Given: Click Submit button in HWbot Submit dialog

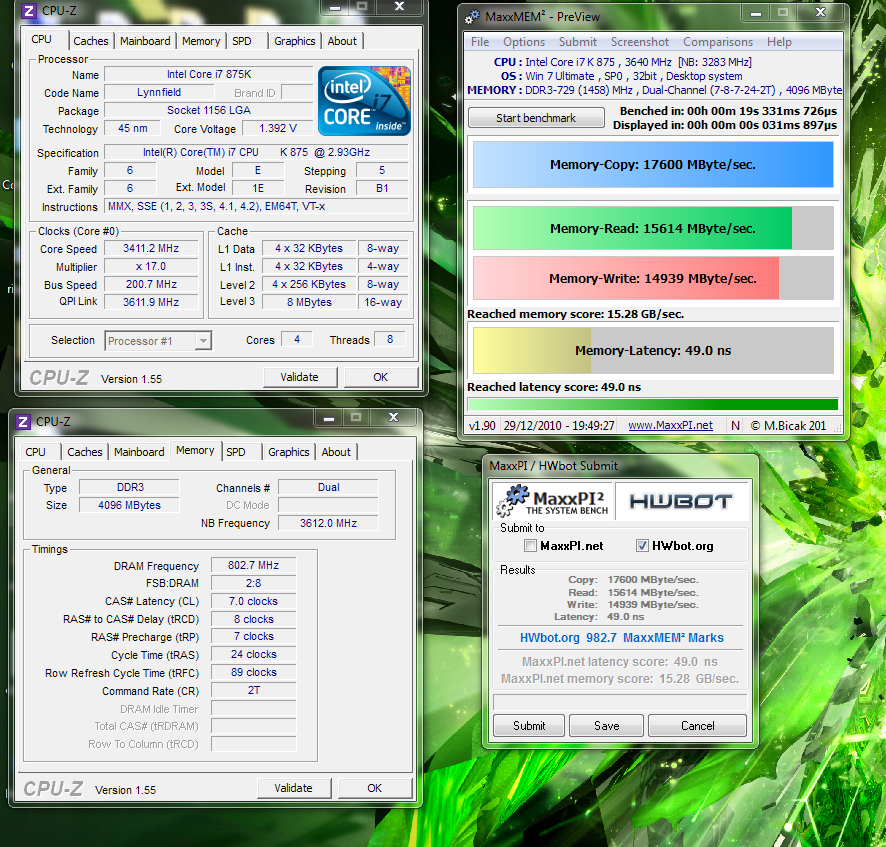Looking at the screenshot, I should click(529, 726).
